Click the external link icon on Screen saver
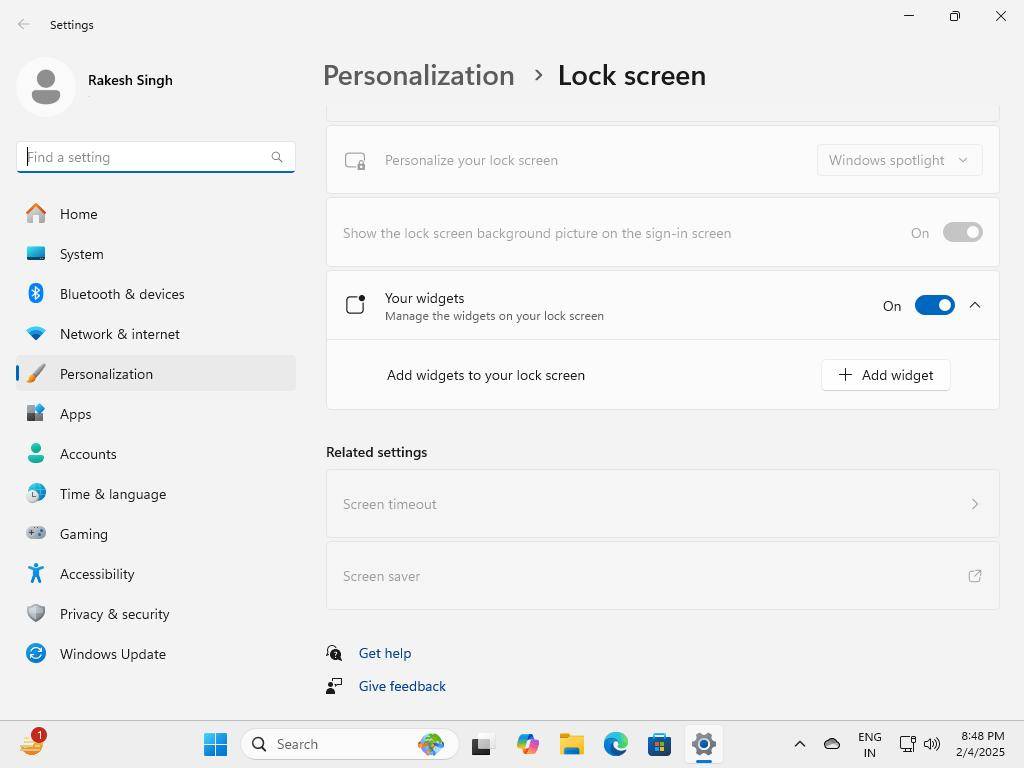1024x768 pixels. 974,575
